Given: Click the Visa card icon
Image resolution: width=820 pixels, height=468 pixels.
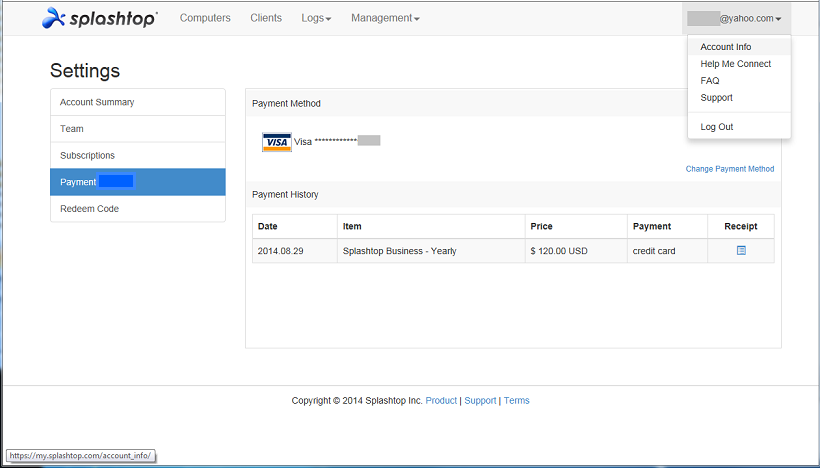Looking at the screenshot, I should pos(277,142).
